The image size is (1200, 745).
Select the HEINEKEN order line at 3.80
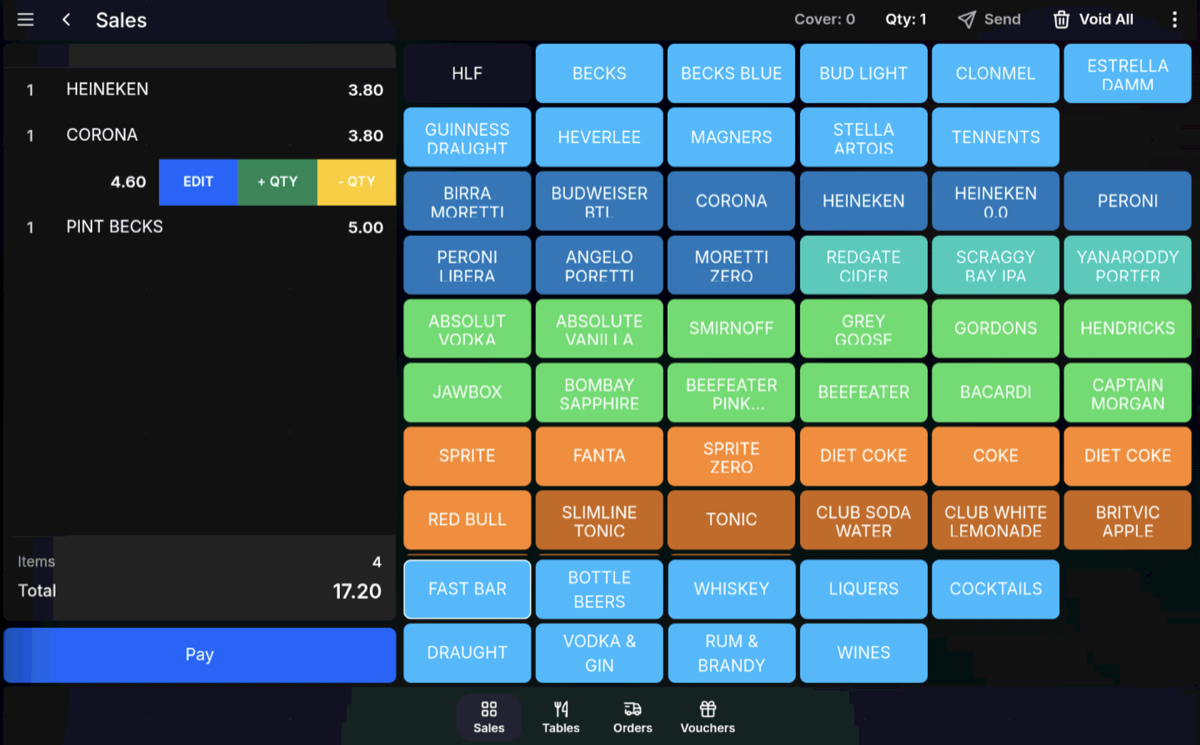point(200,90)
